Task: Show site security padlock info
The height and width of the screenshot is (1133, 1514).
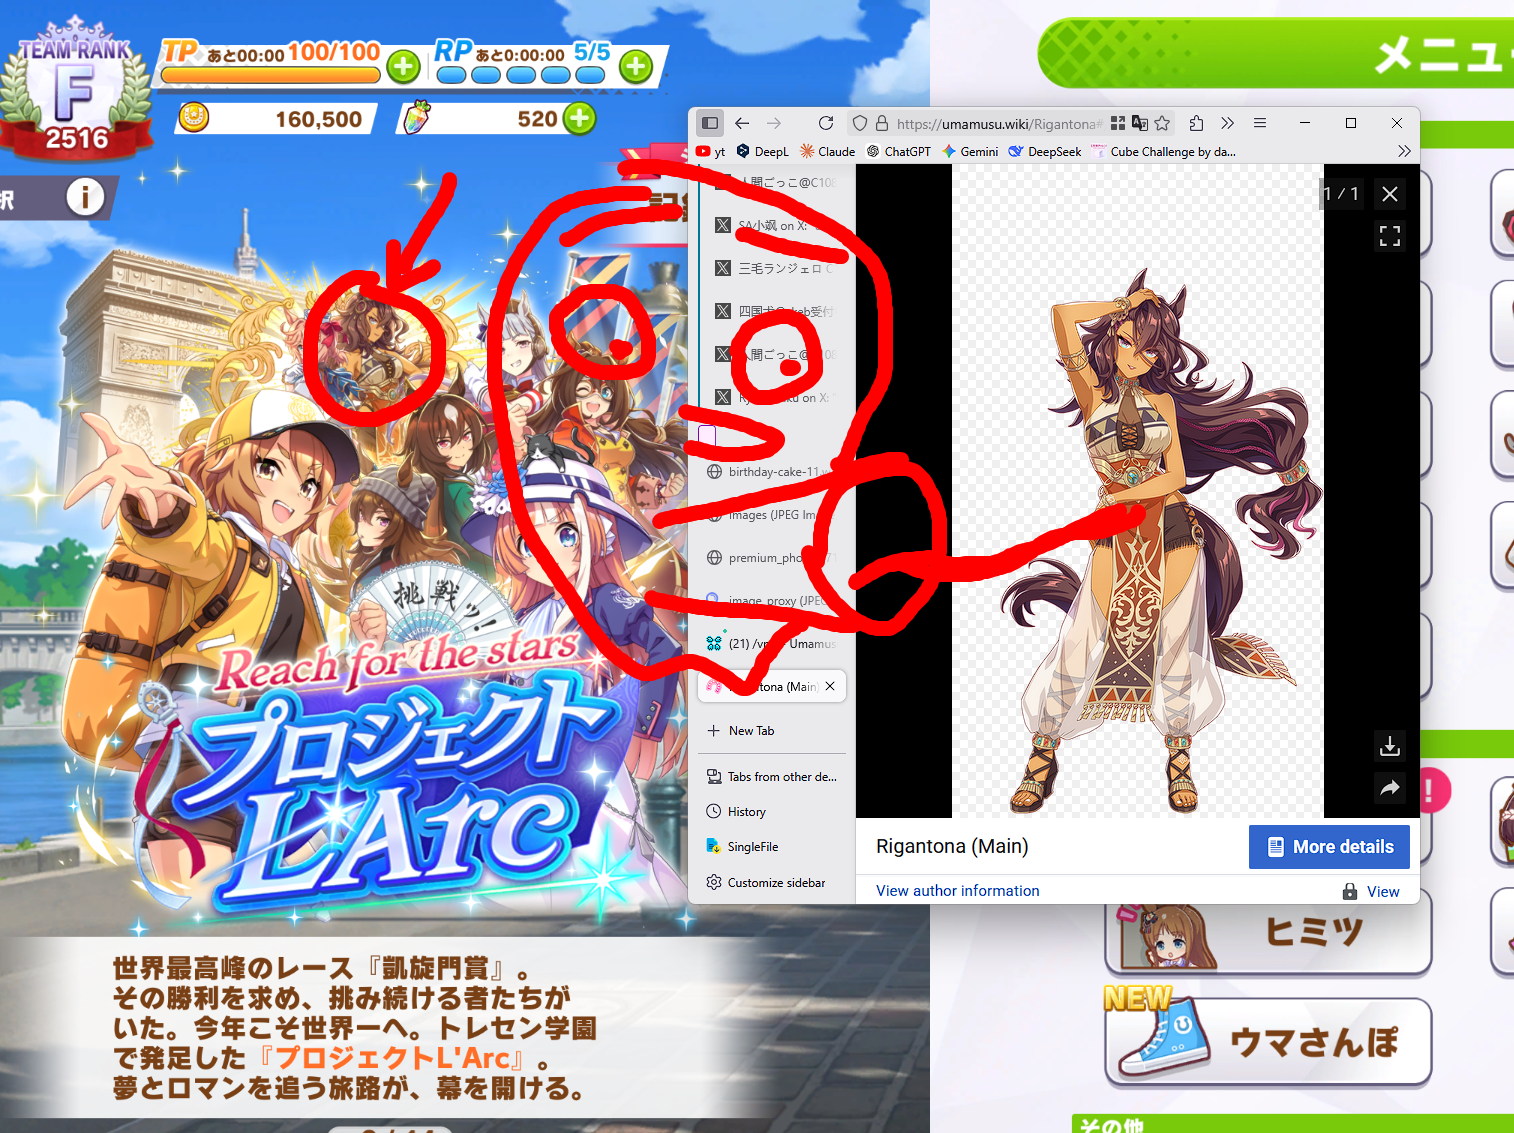Action: 882,123
